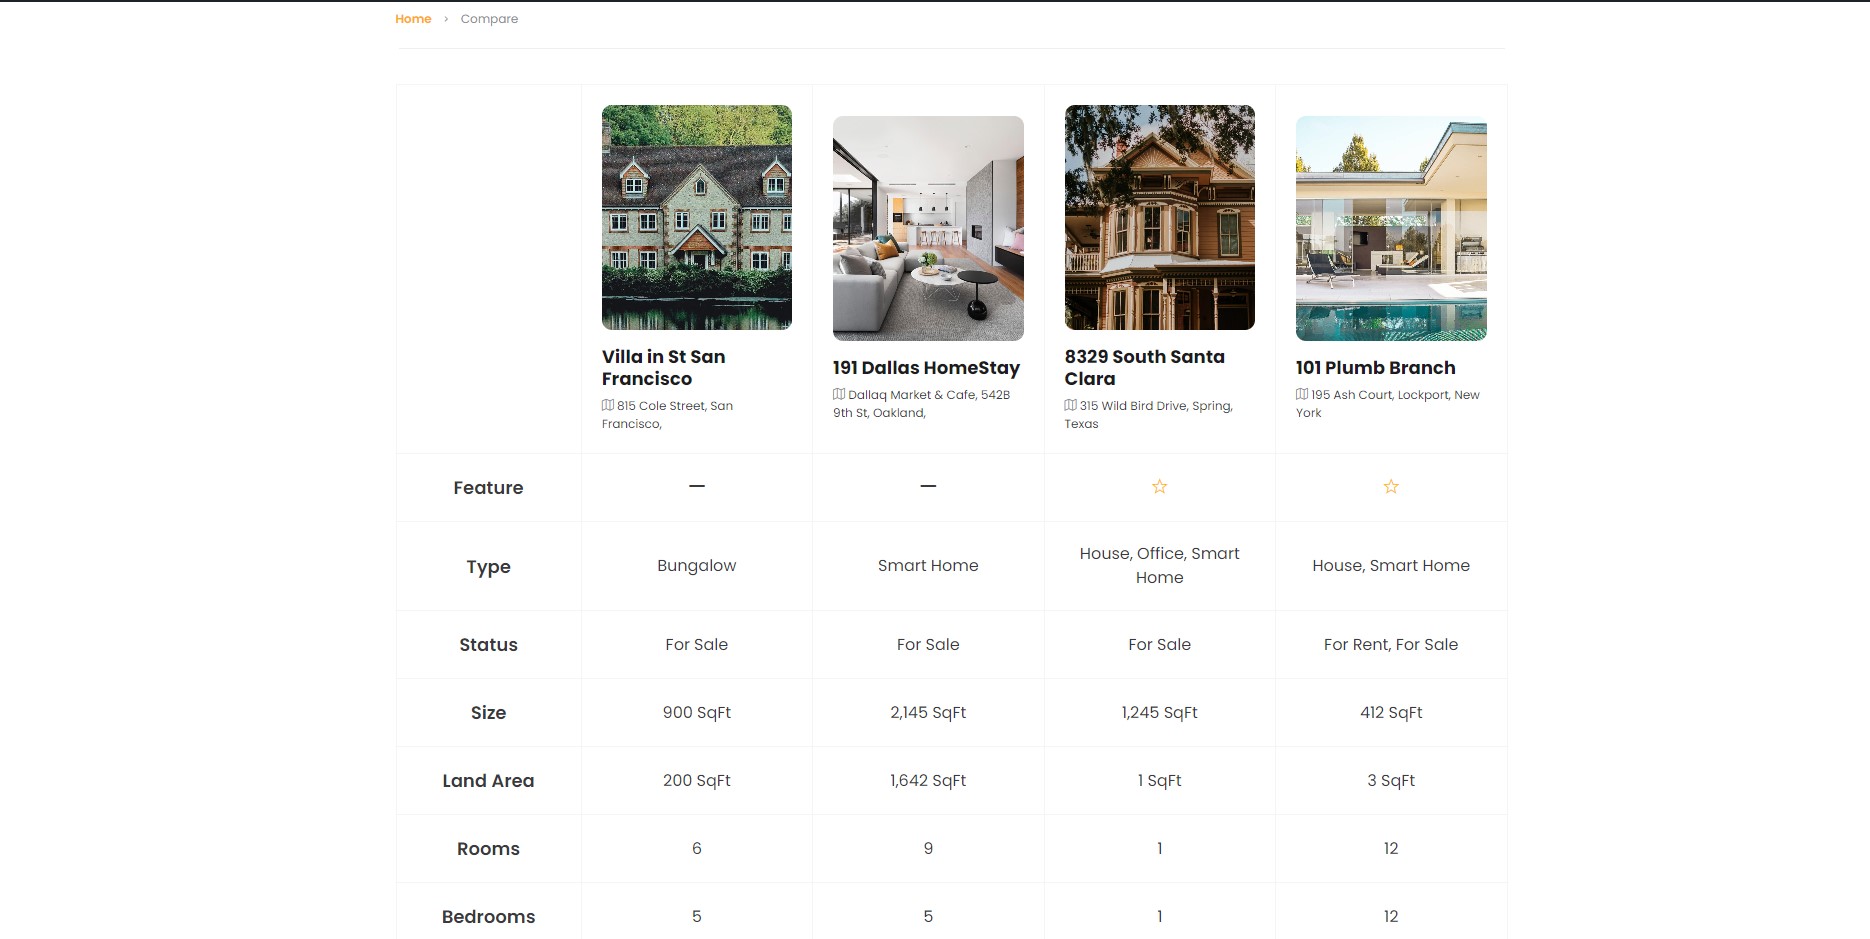Click the Bedrooms row label
The width and height of the screenshot is (1870, 939).
[488, 917]
